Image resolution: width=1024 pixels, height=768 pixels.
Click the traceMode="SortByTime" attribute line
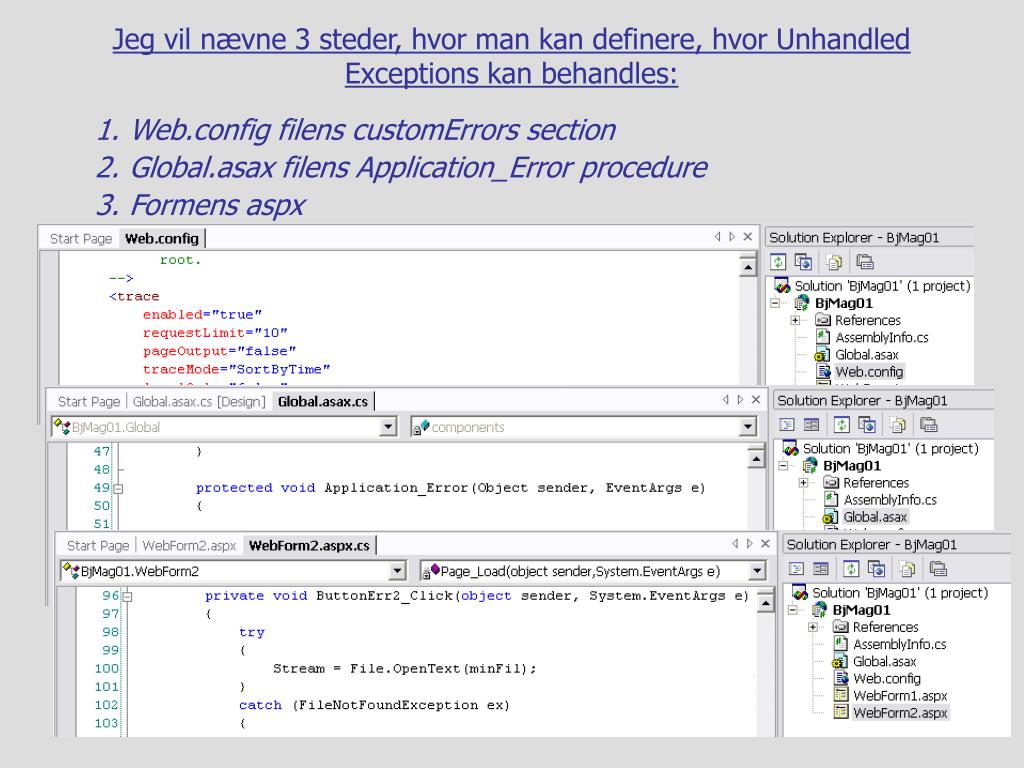pyautogui.click(x=236, y=369)
